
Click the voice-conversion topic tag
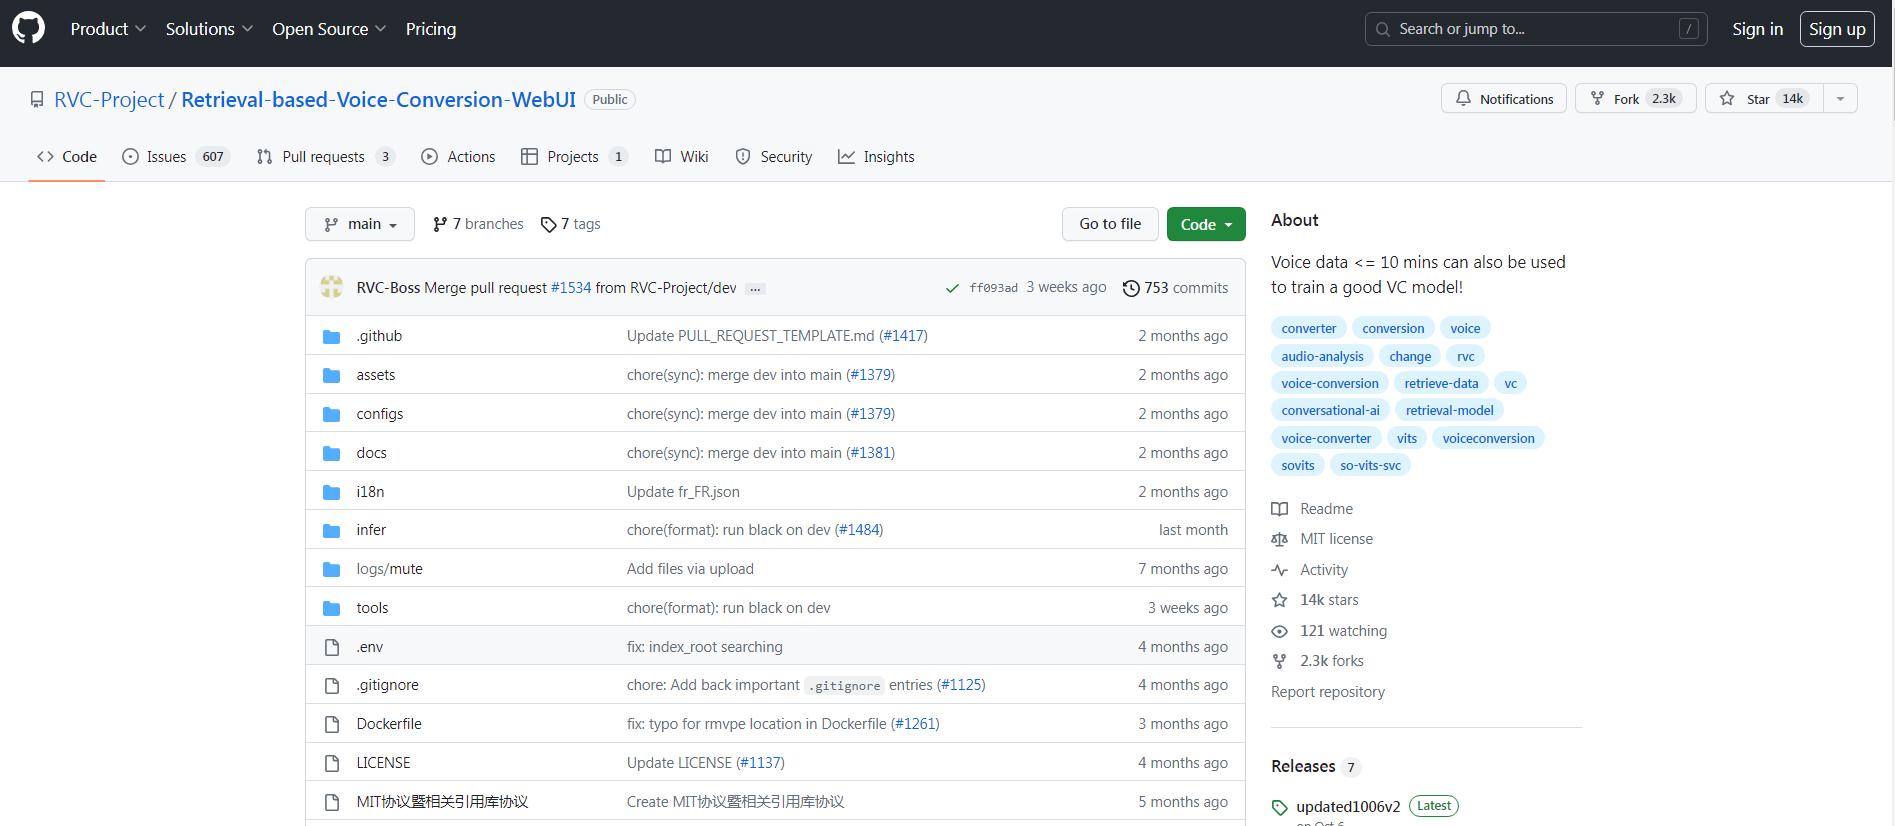[x=1330, y=383]
